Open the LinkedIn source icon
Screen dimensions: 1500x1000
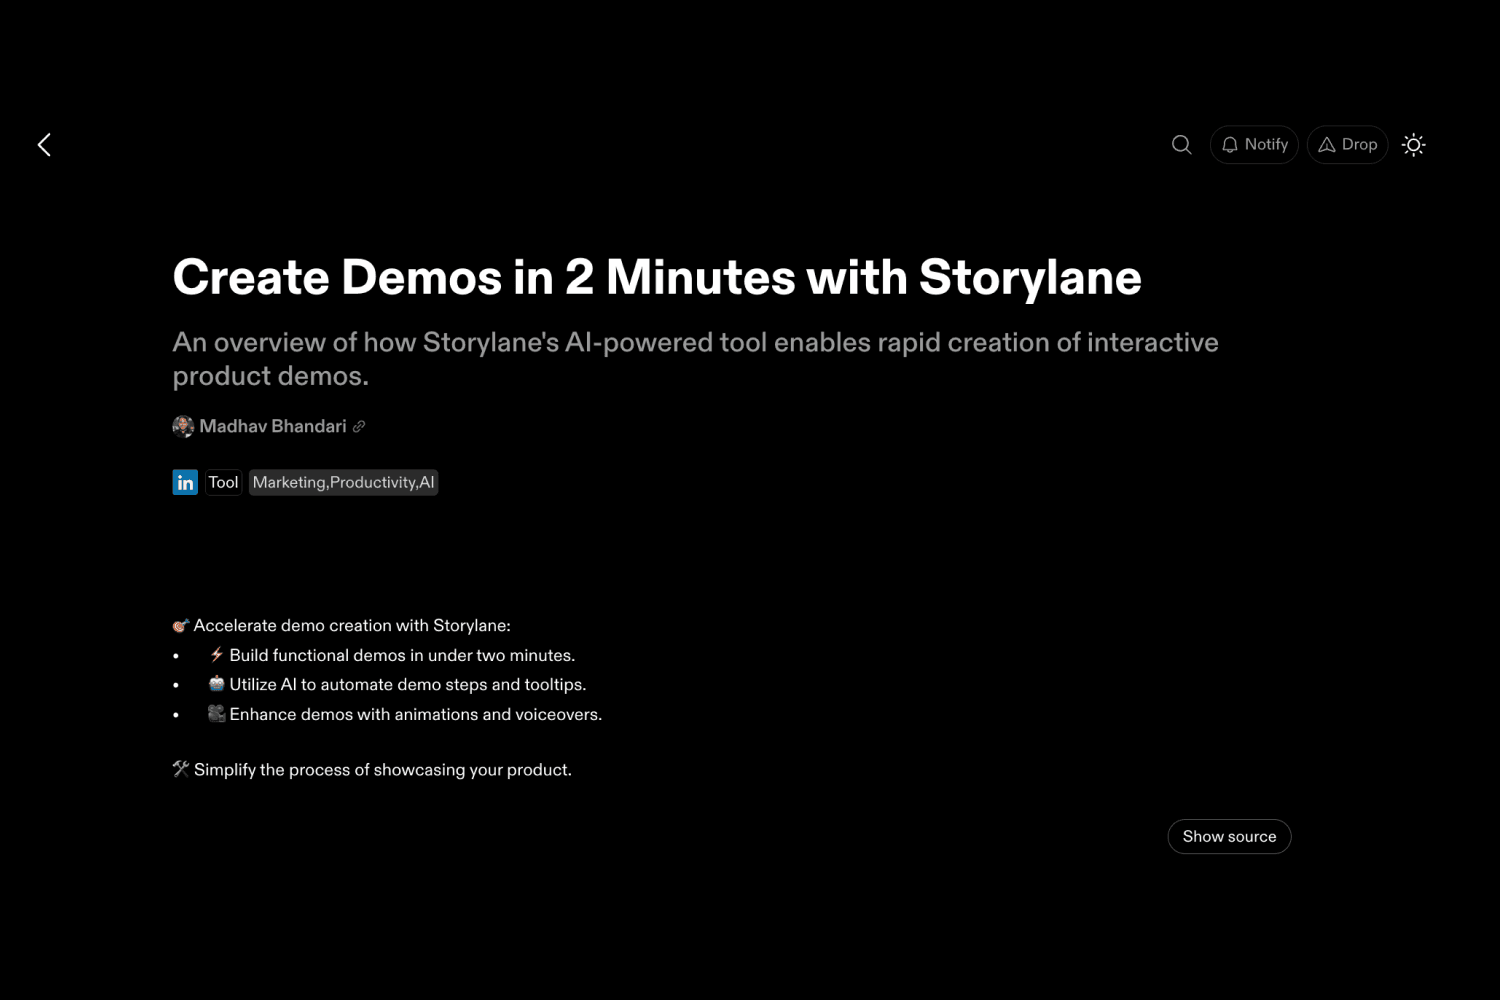coord(185,483)
